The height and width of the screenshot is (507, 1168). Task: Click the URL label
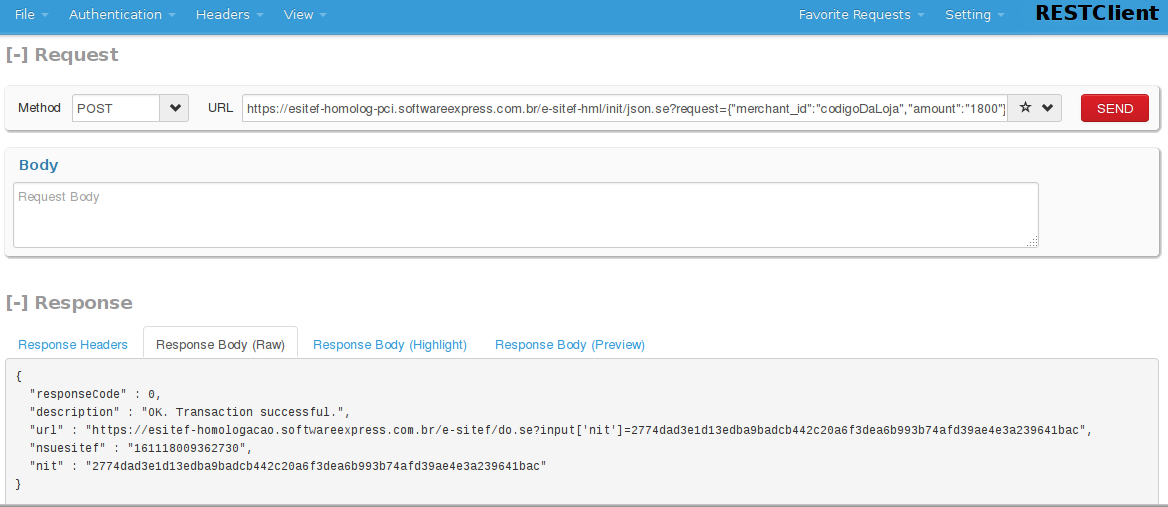[220, 108]
